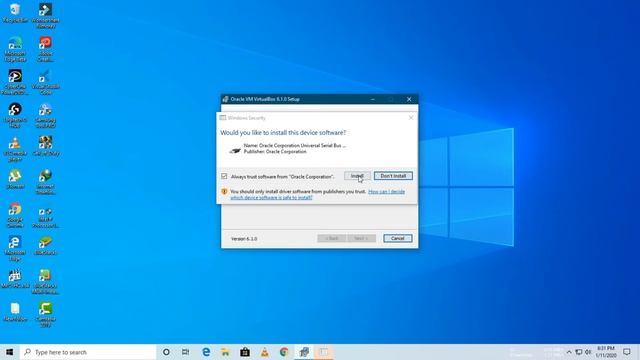The image size is (640, 360).
Task: Show hidden system tray icons
Action: point(569,352)
